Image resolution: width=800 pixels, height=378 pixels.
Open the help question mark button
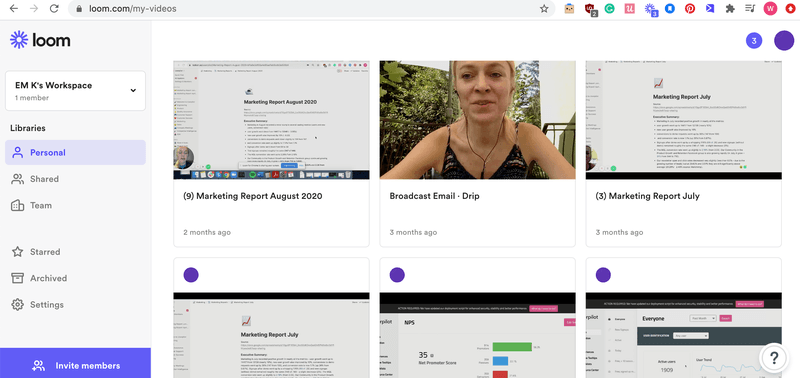(773, 357)
